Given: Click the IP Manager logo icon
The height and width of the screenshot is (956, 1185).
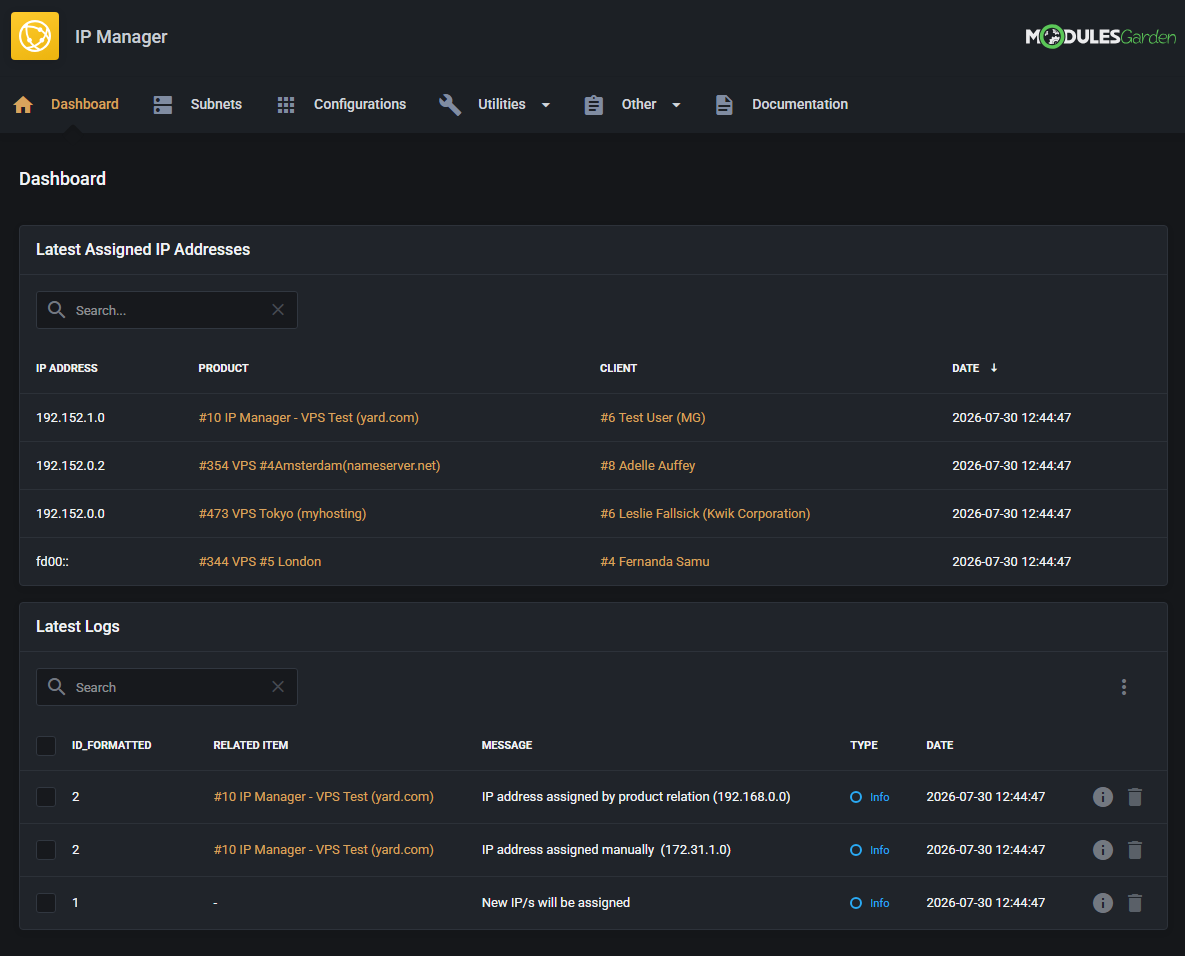Looking at the screenshot, I should point(35,36).
